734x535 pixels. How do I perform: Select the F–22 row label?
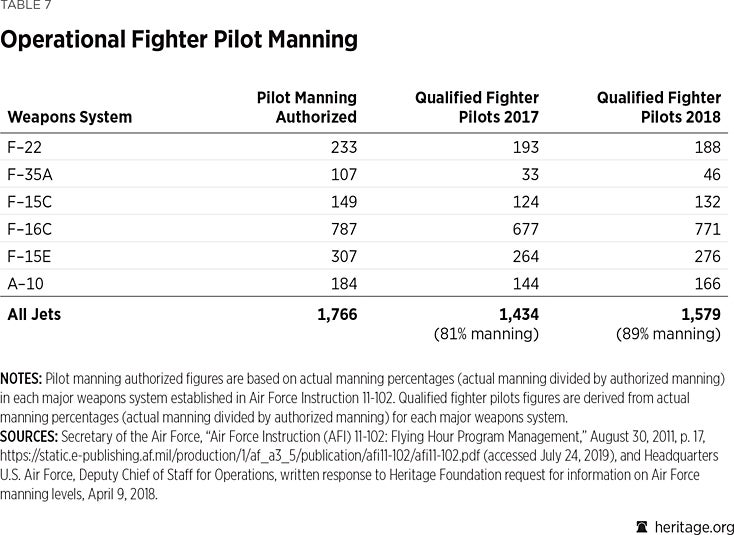point(25,147)
